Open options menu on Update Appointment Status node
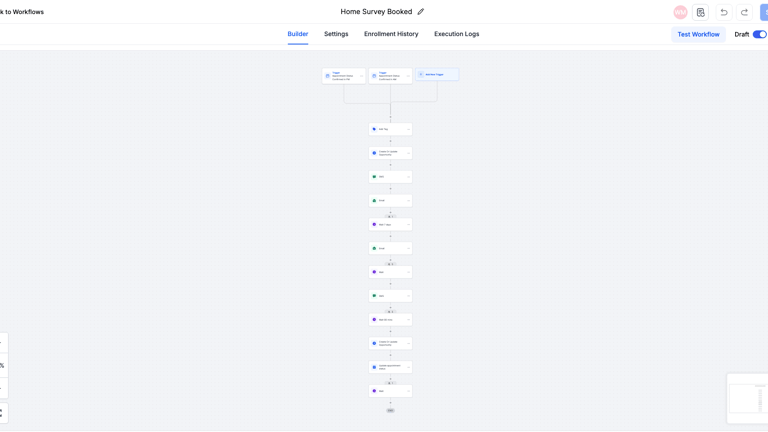Screen dimensions: 768x432 (x=408, y=367)
